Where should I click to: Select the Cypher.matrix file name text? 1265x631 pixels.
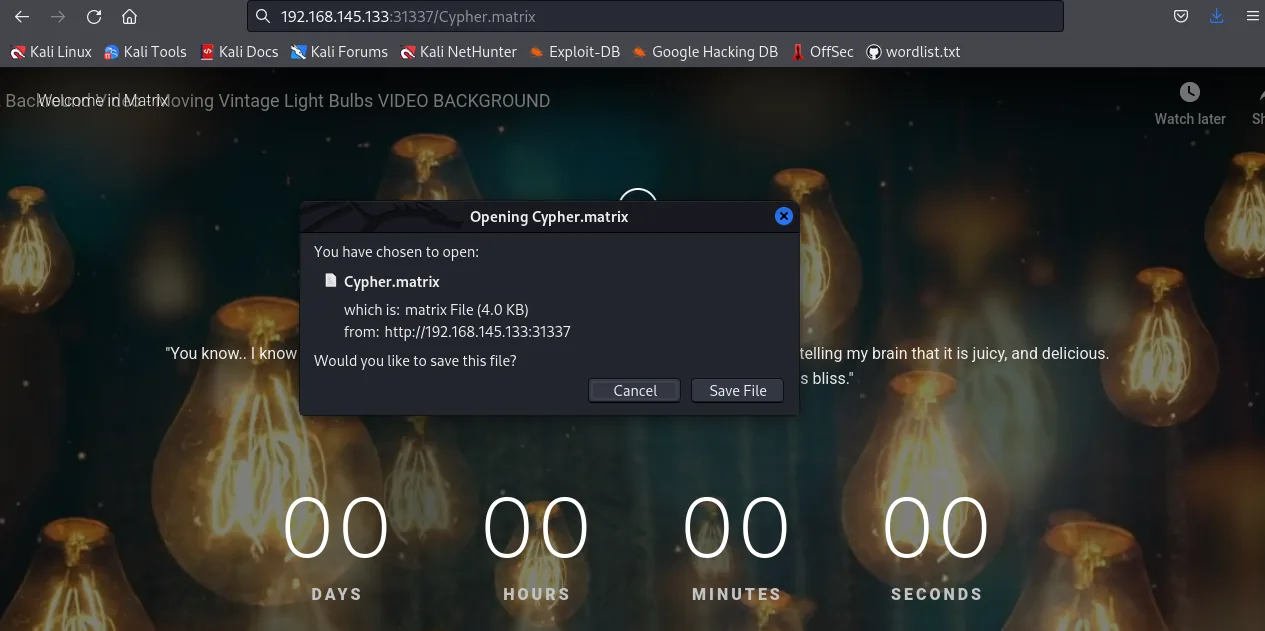click(392, 282)
